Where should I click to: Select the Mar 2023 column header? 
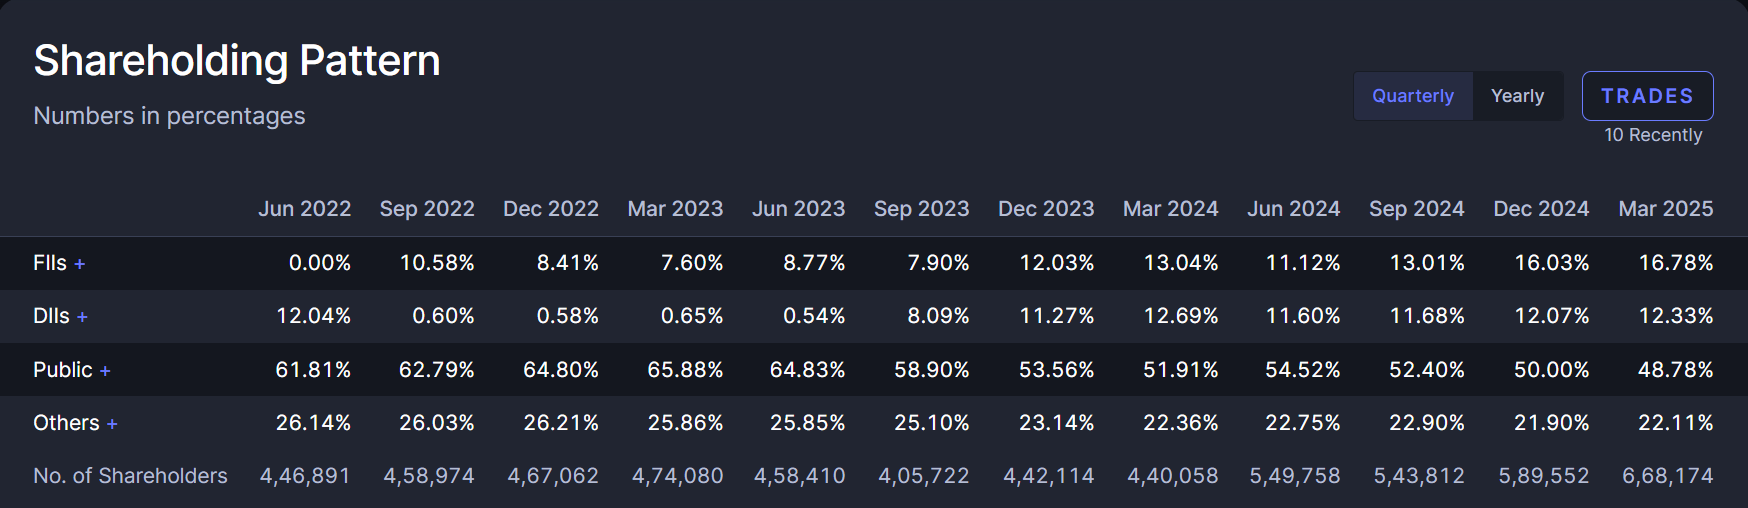tap(675, 209)
